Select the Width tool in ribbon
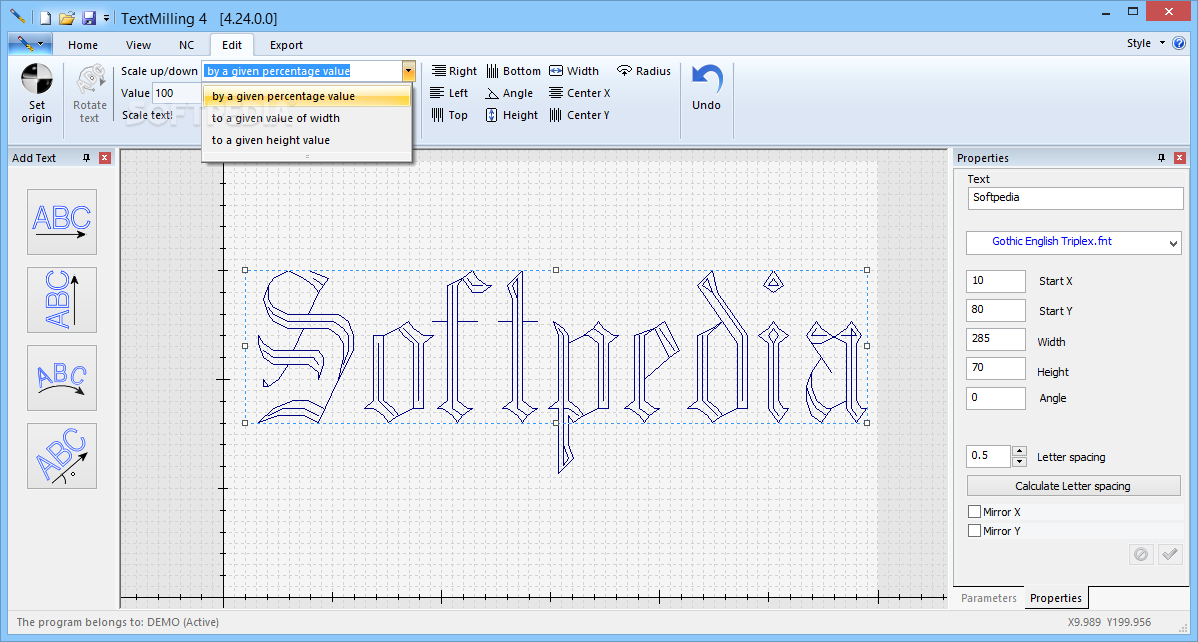 pos(574,71)
